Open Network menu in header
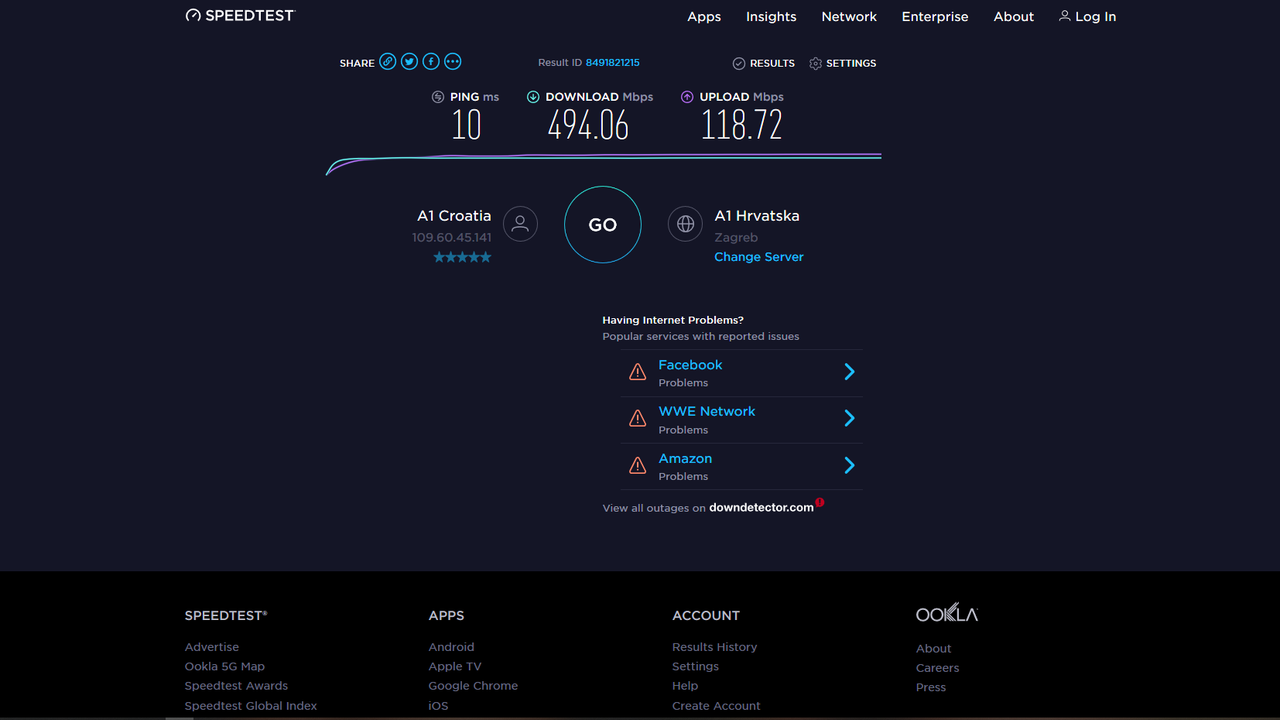Screen dimensions: 1280x720 [x=849, y=17]
